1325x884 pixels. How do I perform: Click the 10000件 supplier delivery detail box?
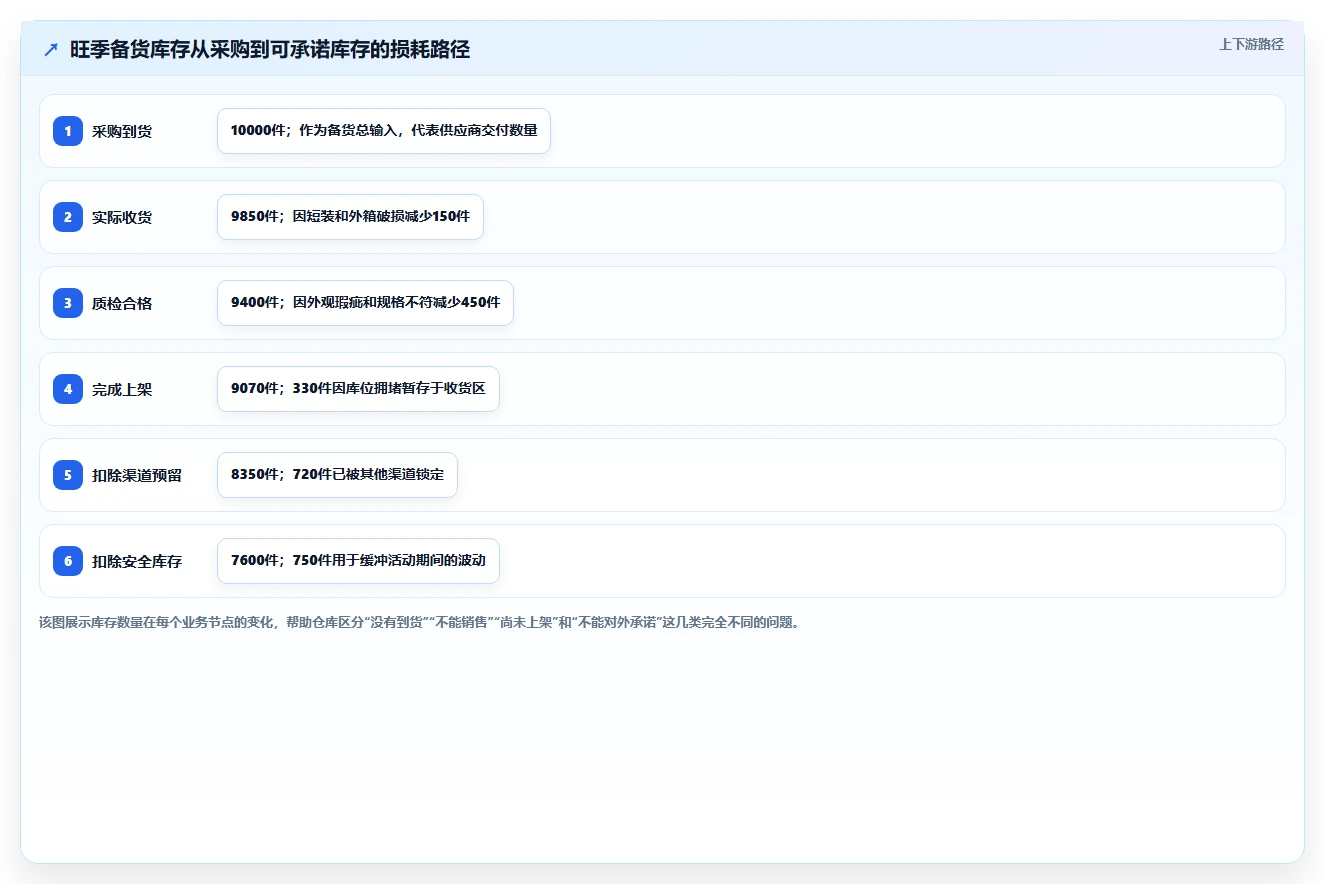point(384,131)
